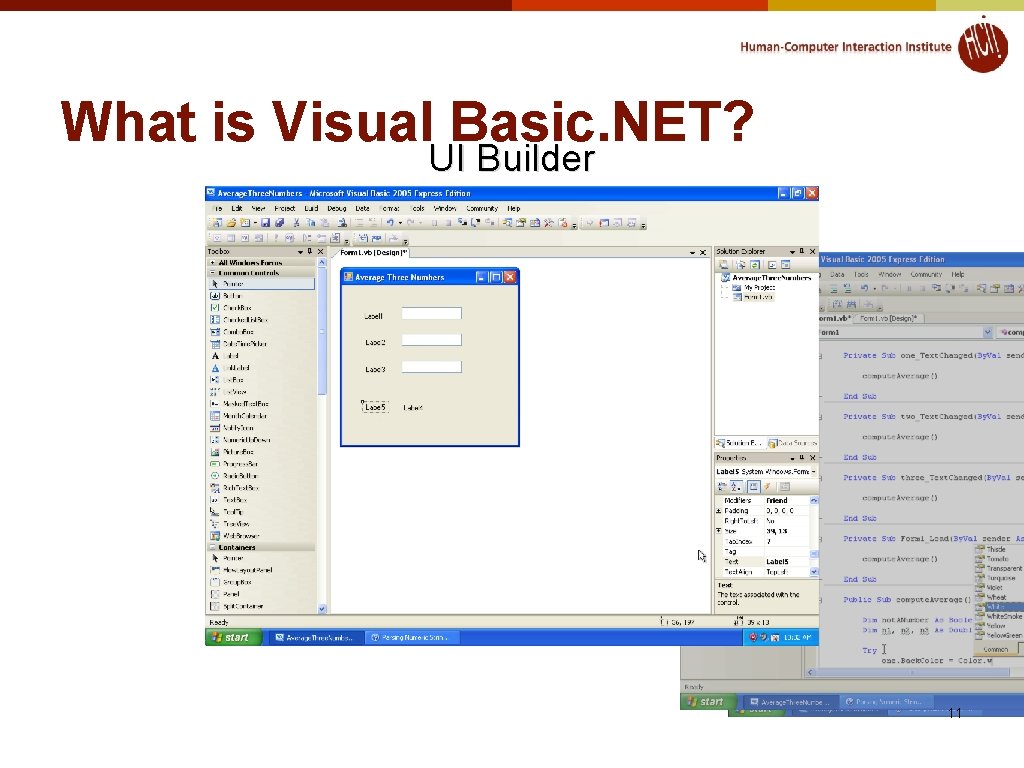Toggle auto-hide pin on Solution Explorer

pos(802,251)
